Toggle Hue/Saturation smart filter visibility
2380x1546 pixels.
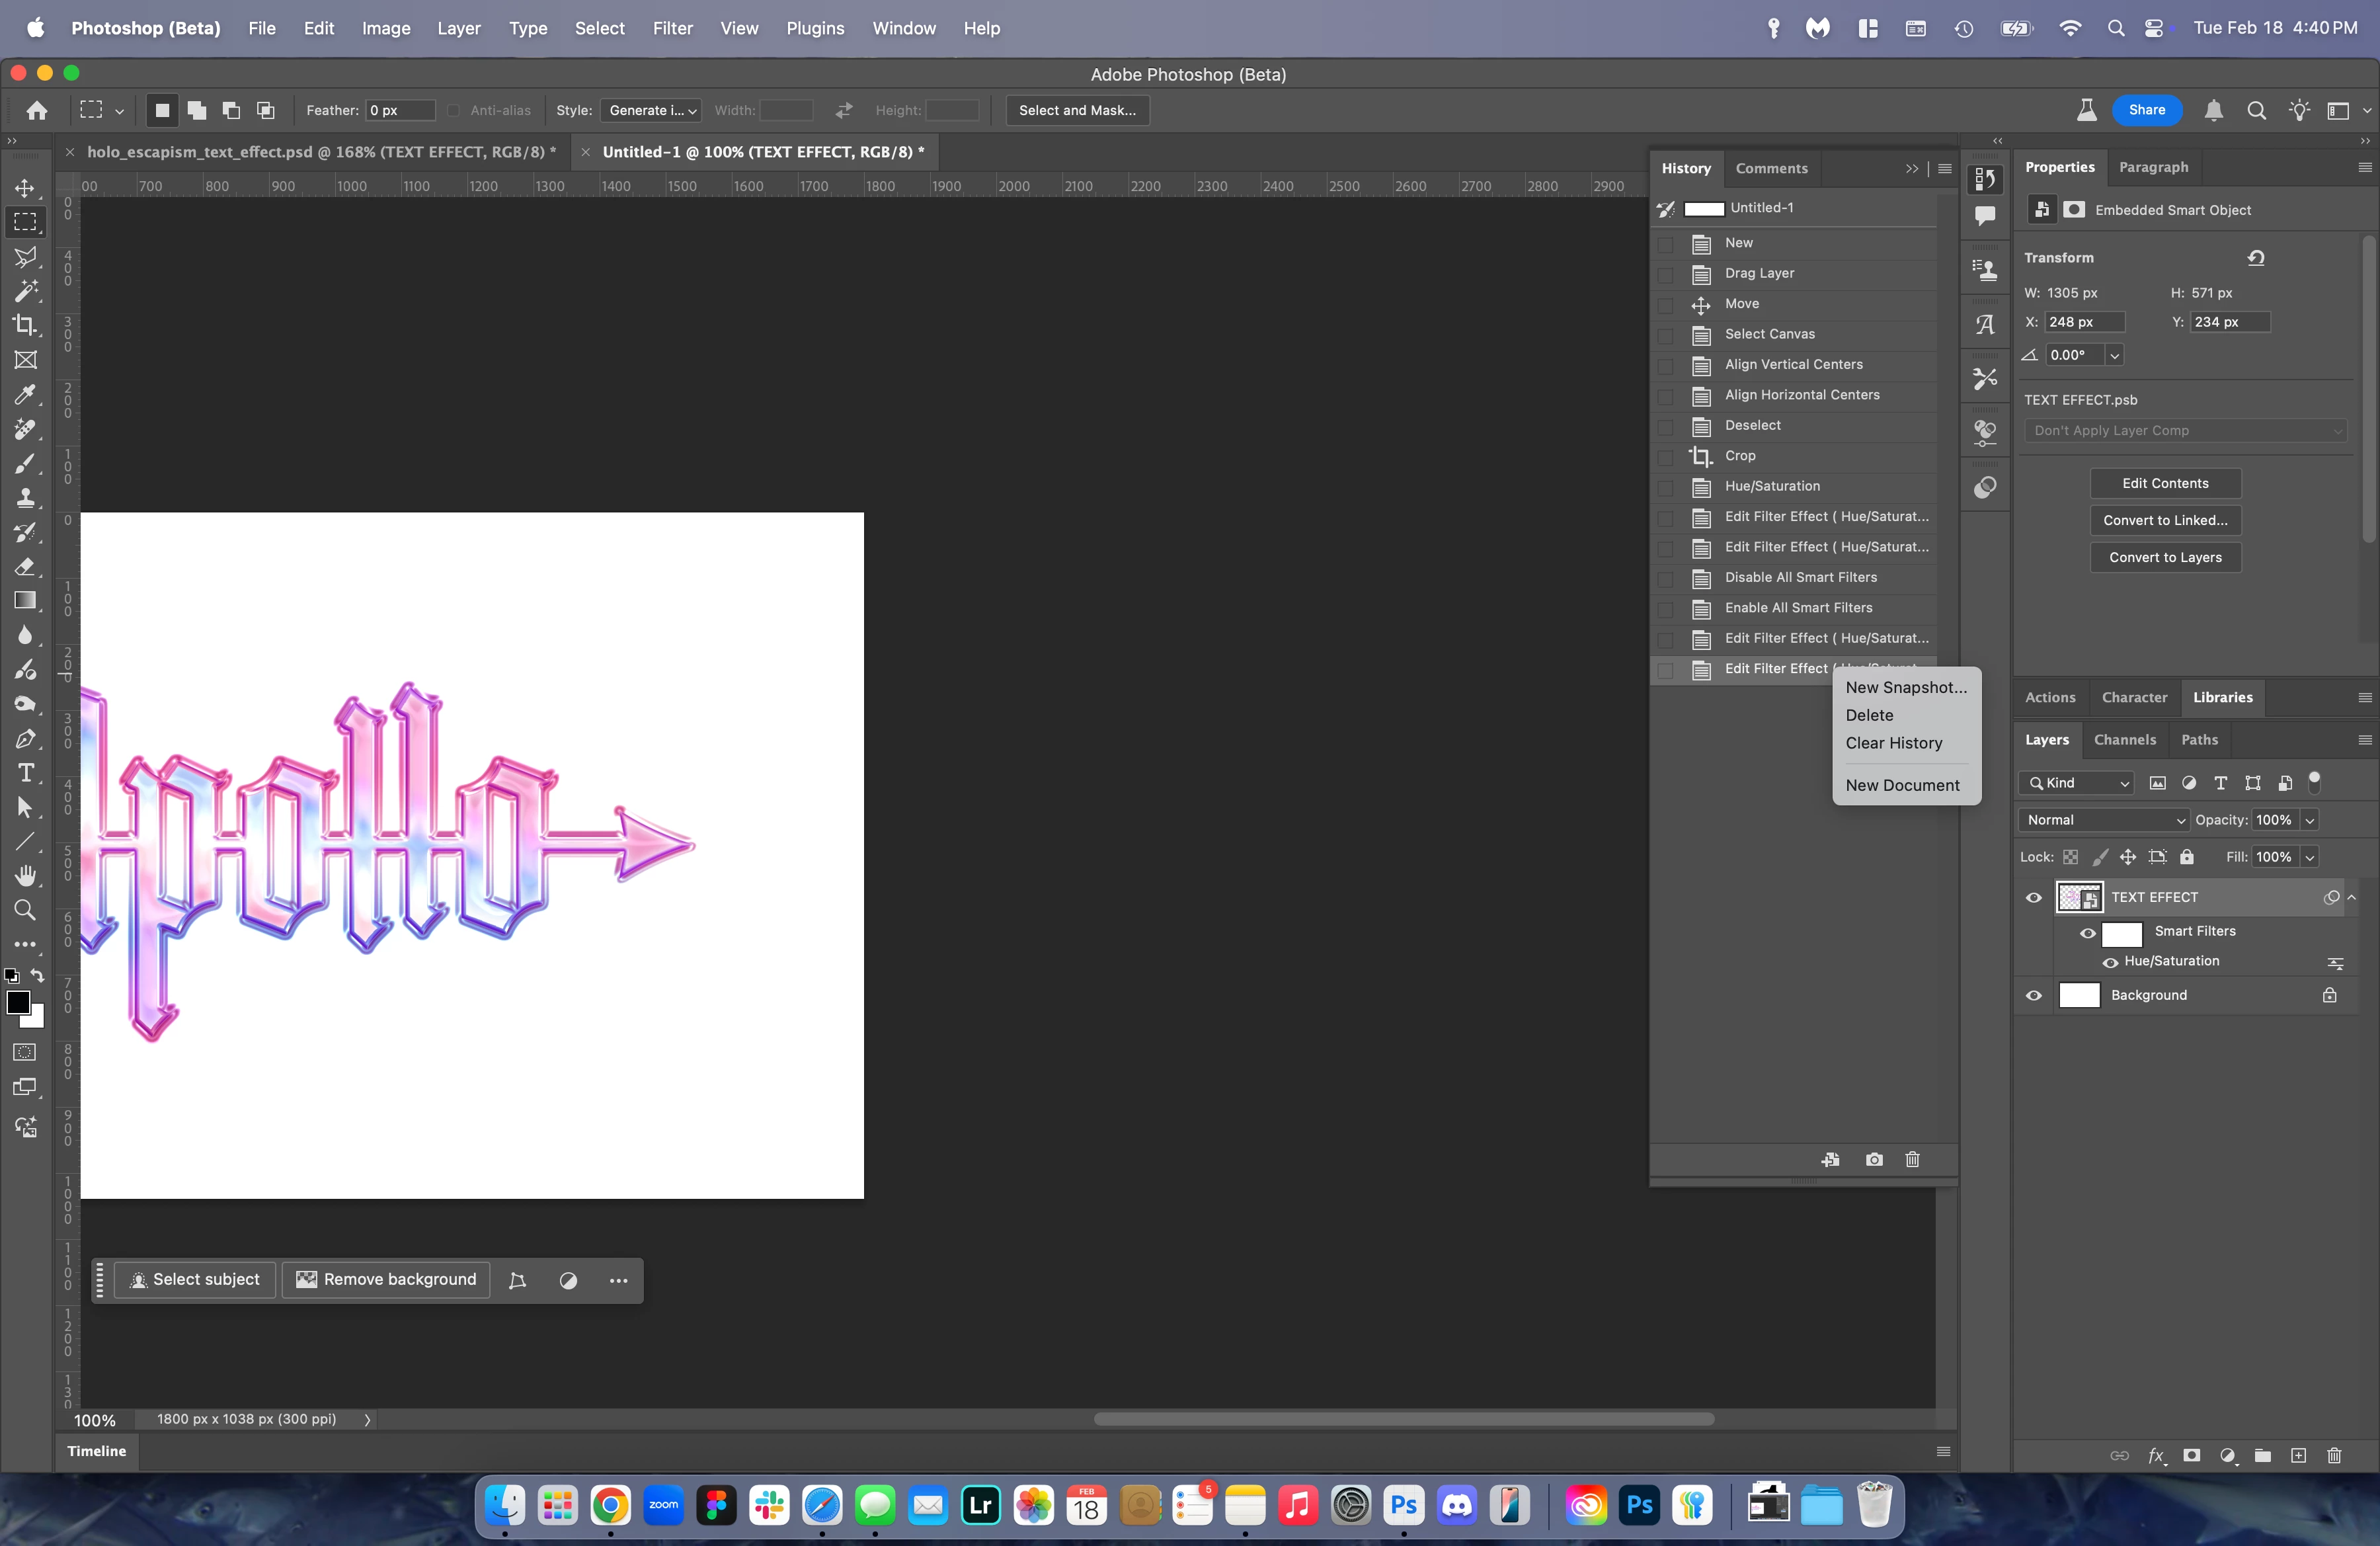(x=2110, y=962)
